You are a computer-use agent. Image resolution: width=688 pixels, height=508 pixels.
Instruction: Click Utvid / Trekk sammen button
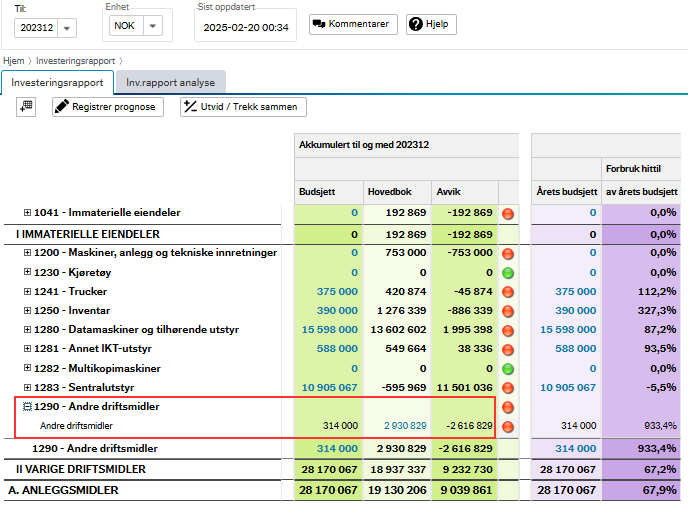click(x=243, y=107)
